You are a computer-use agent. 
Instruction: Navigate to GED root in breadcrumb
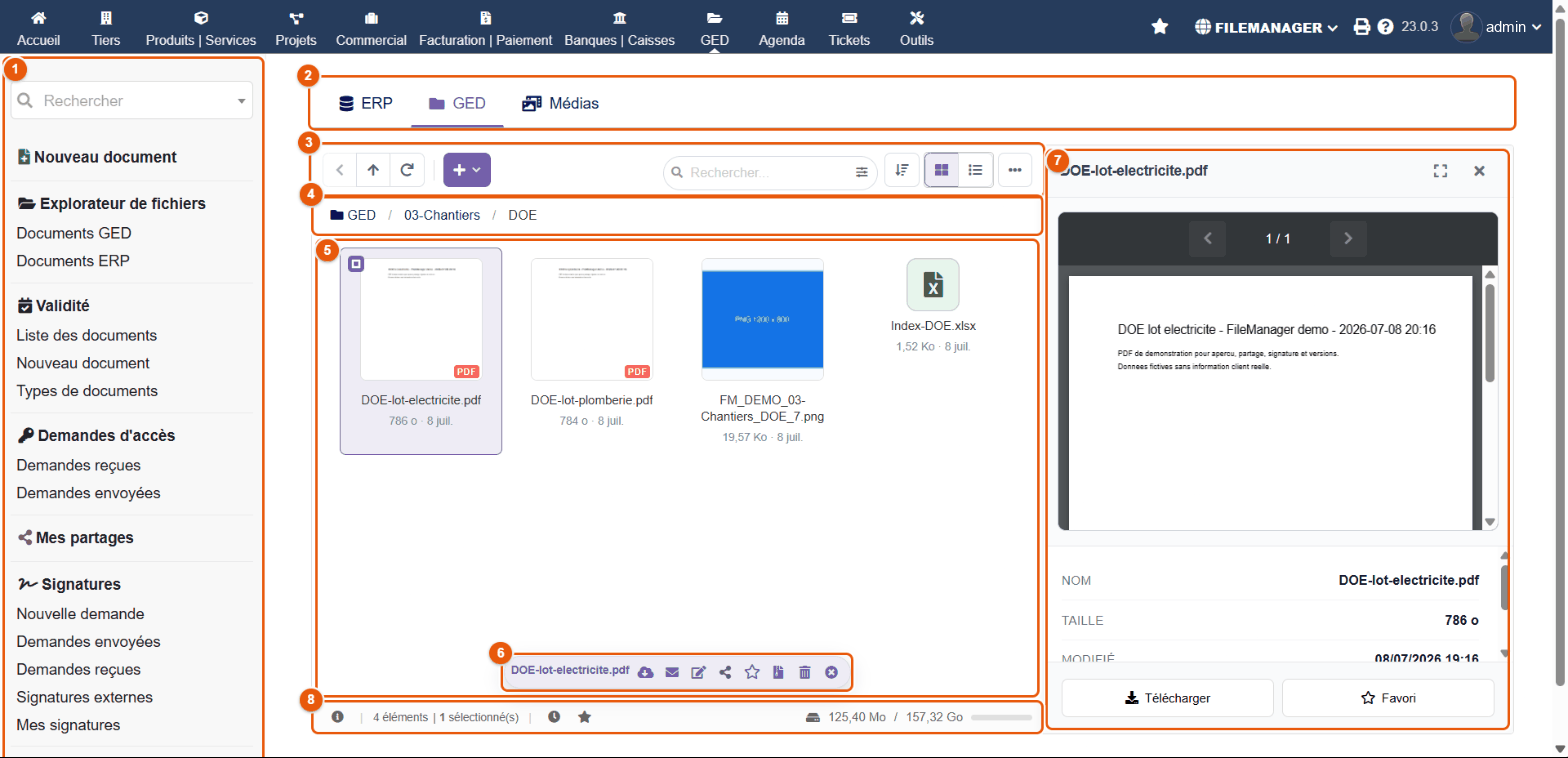pyautogui.click(x=353, y=215)
